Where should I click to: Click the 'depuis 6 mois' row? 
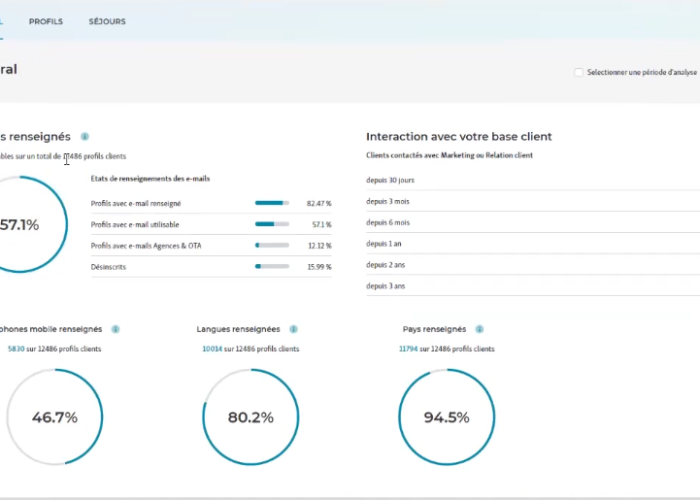point(533,222)
